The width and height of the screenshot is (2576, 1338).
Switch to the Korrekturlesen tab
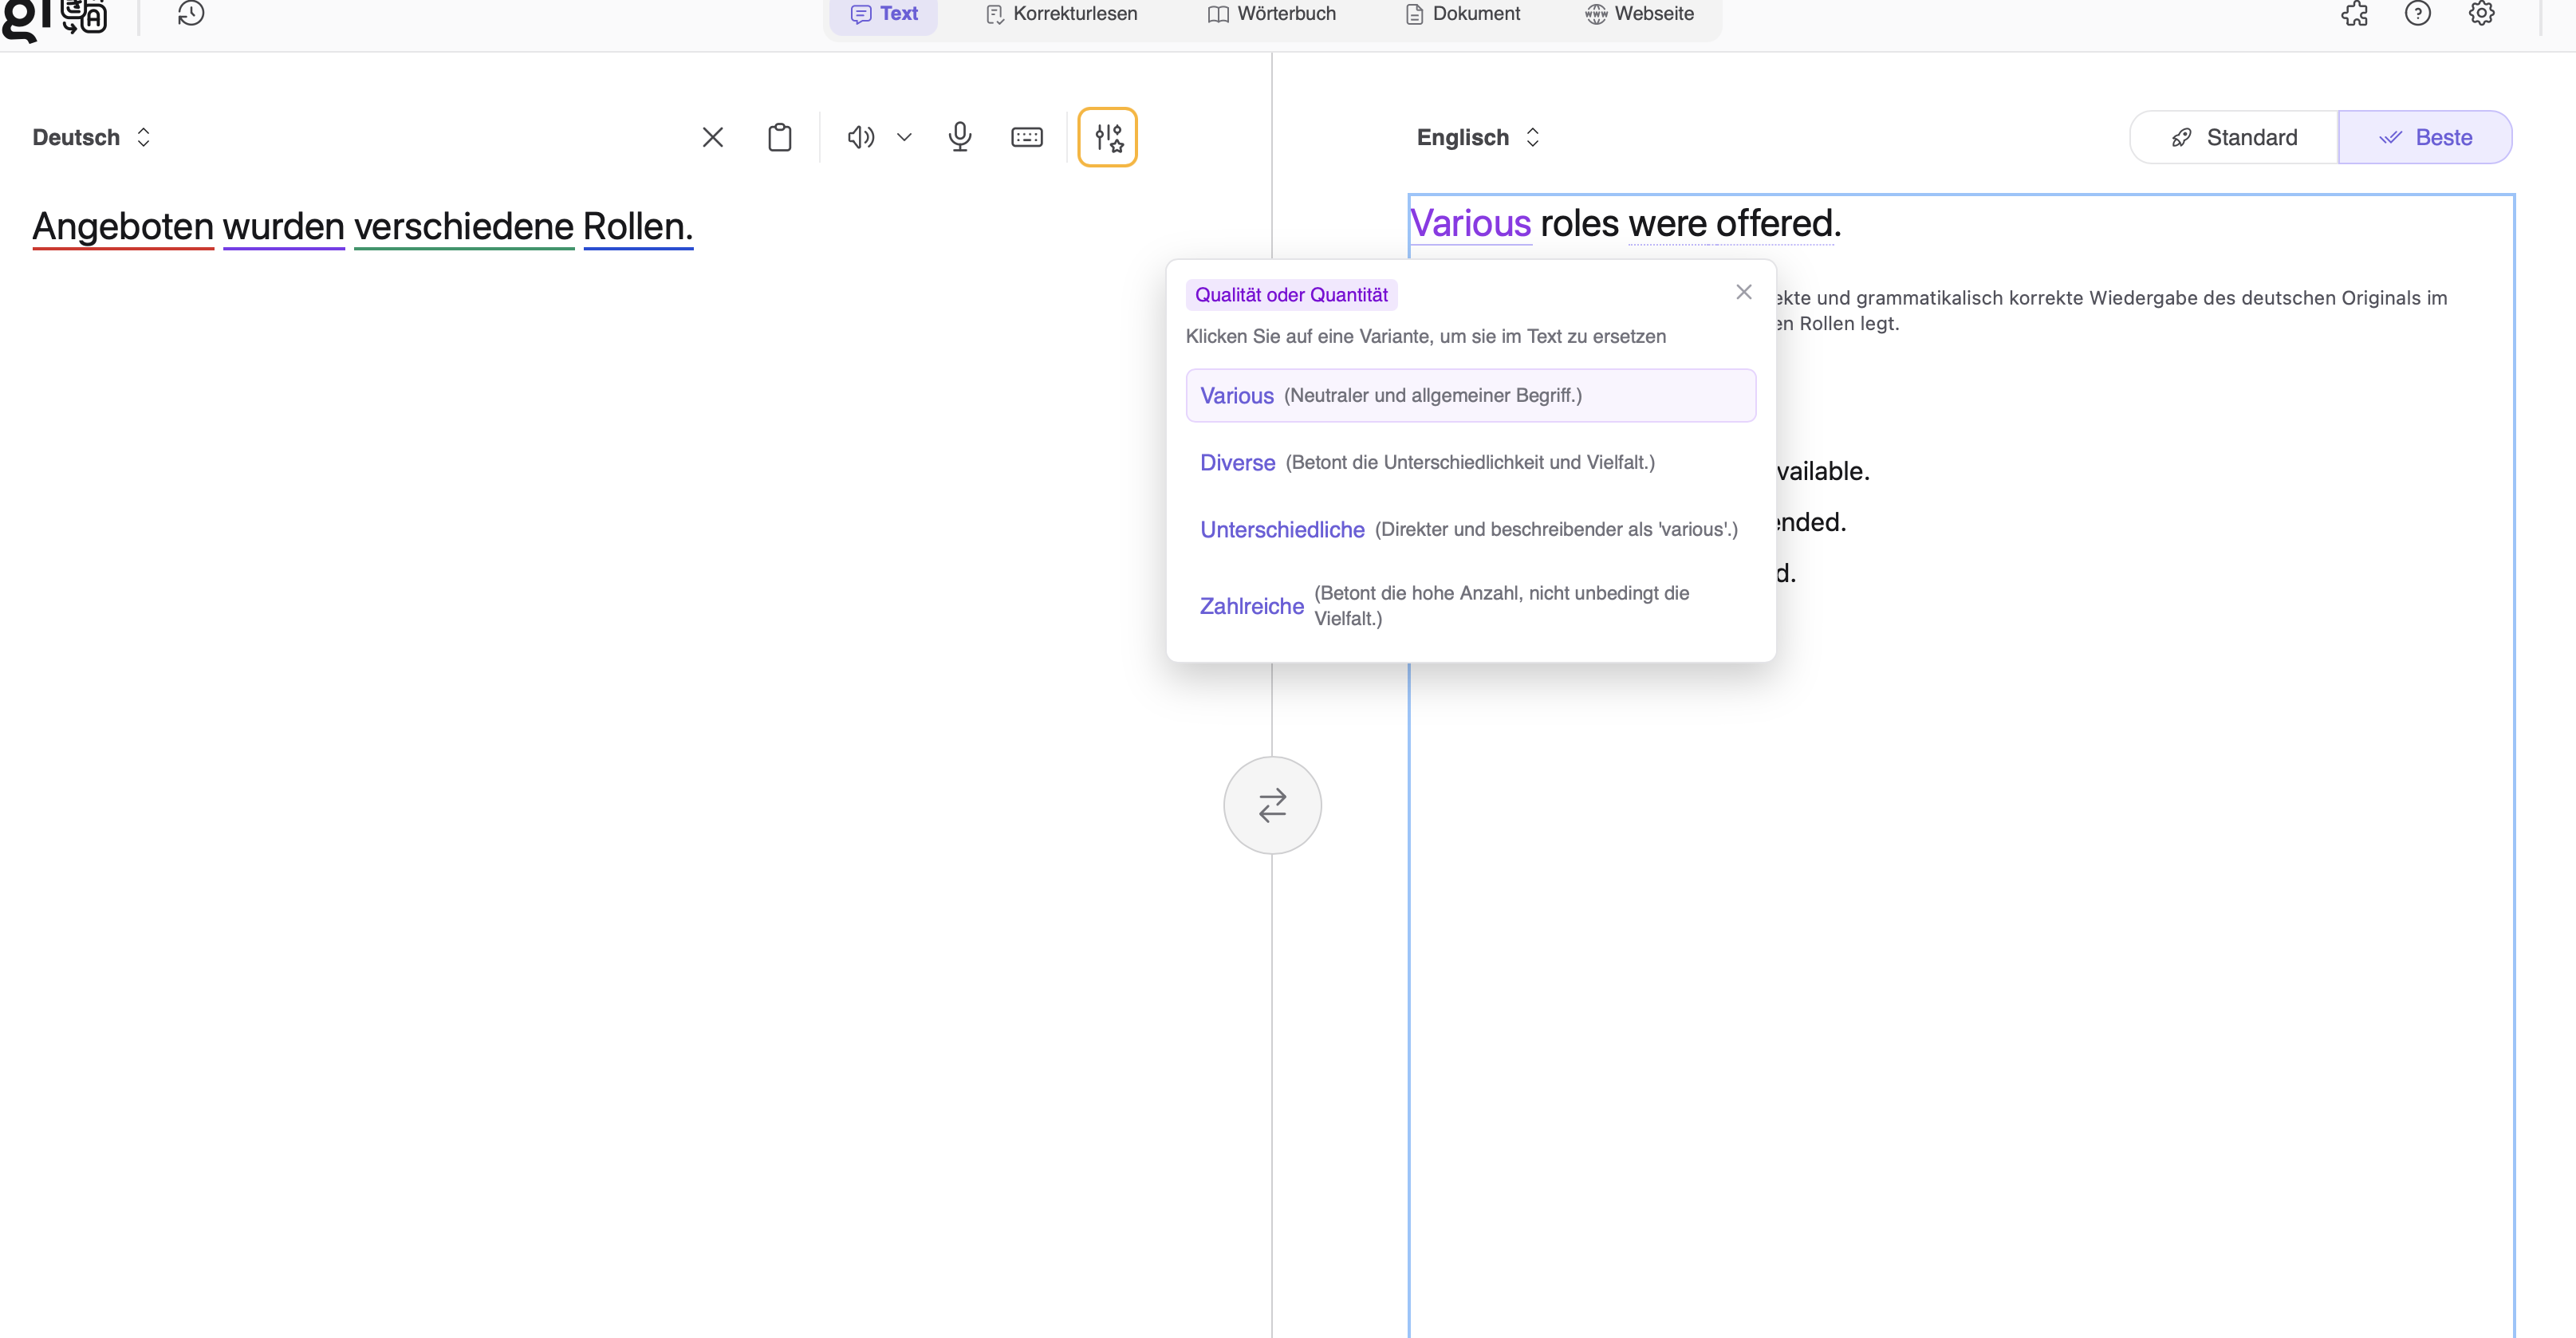[1061, 14]
